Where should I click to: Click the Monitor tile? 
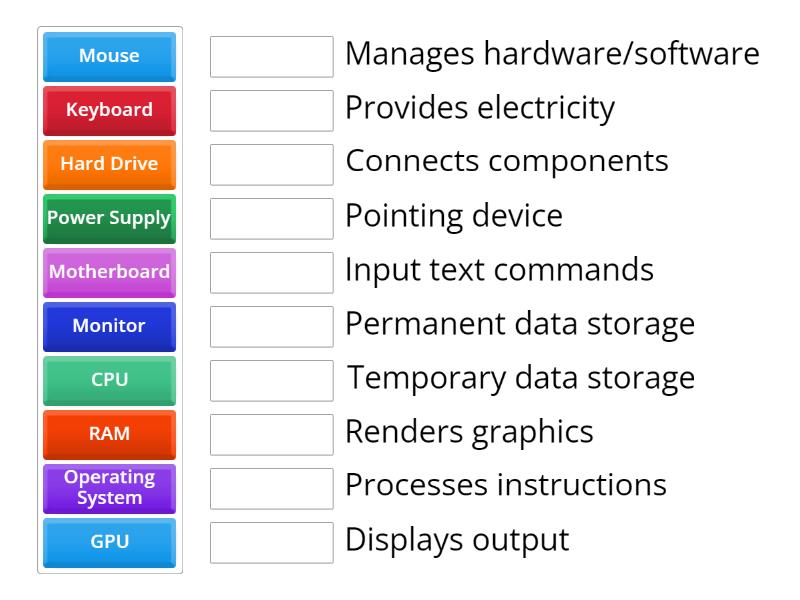coord(108,327)
